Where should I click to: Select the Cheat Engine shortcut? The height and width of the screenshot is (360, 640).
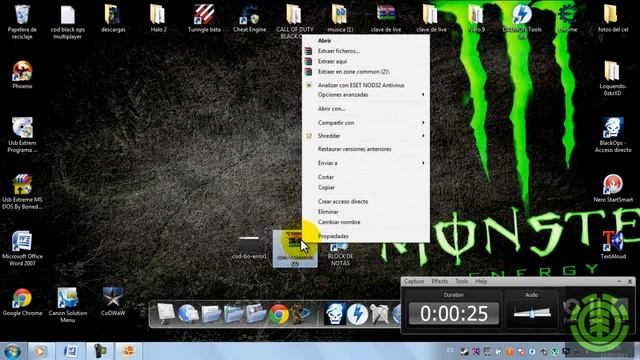(249, 18)
